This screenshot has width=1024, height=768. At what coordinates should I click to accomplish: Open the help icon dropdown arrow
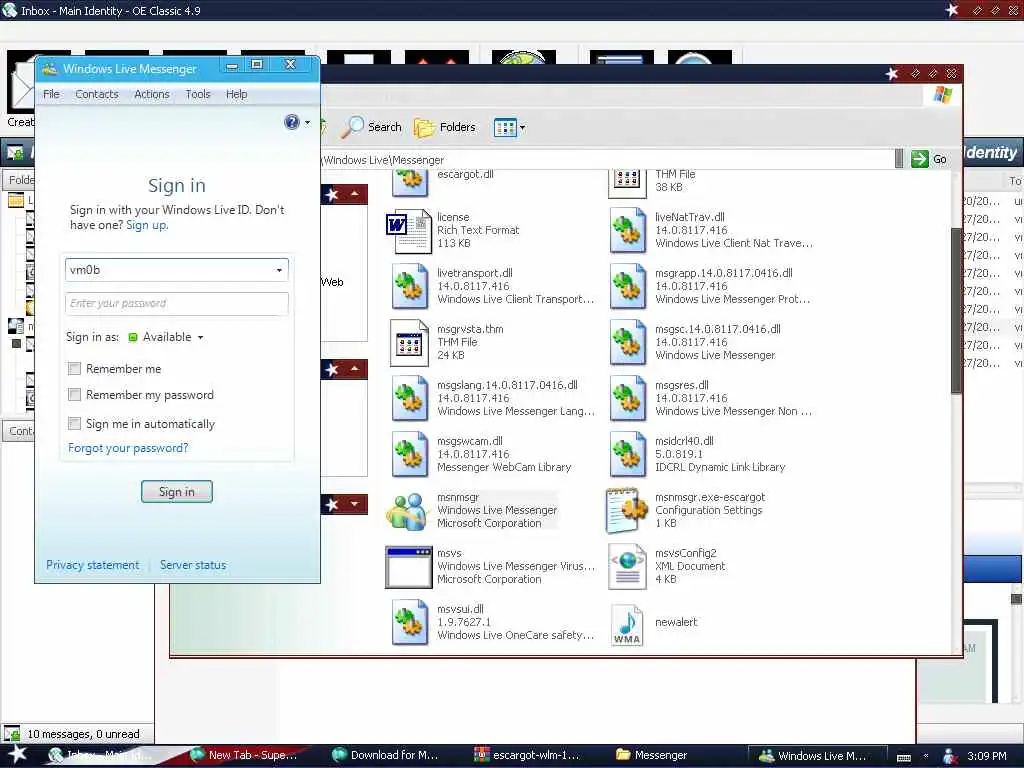pos(307,123)
